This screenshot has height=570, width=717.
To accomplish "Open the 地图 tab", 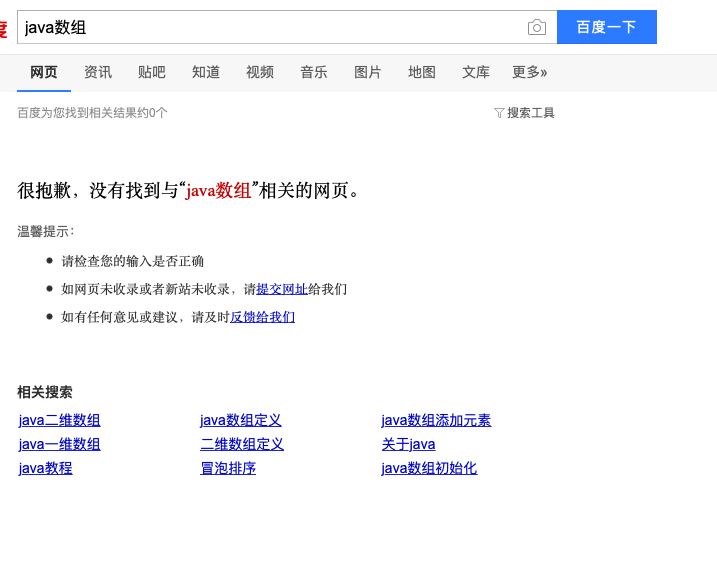I will tap(422, 72).
